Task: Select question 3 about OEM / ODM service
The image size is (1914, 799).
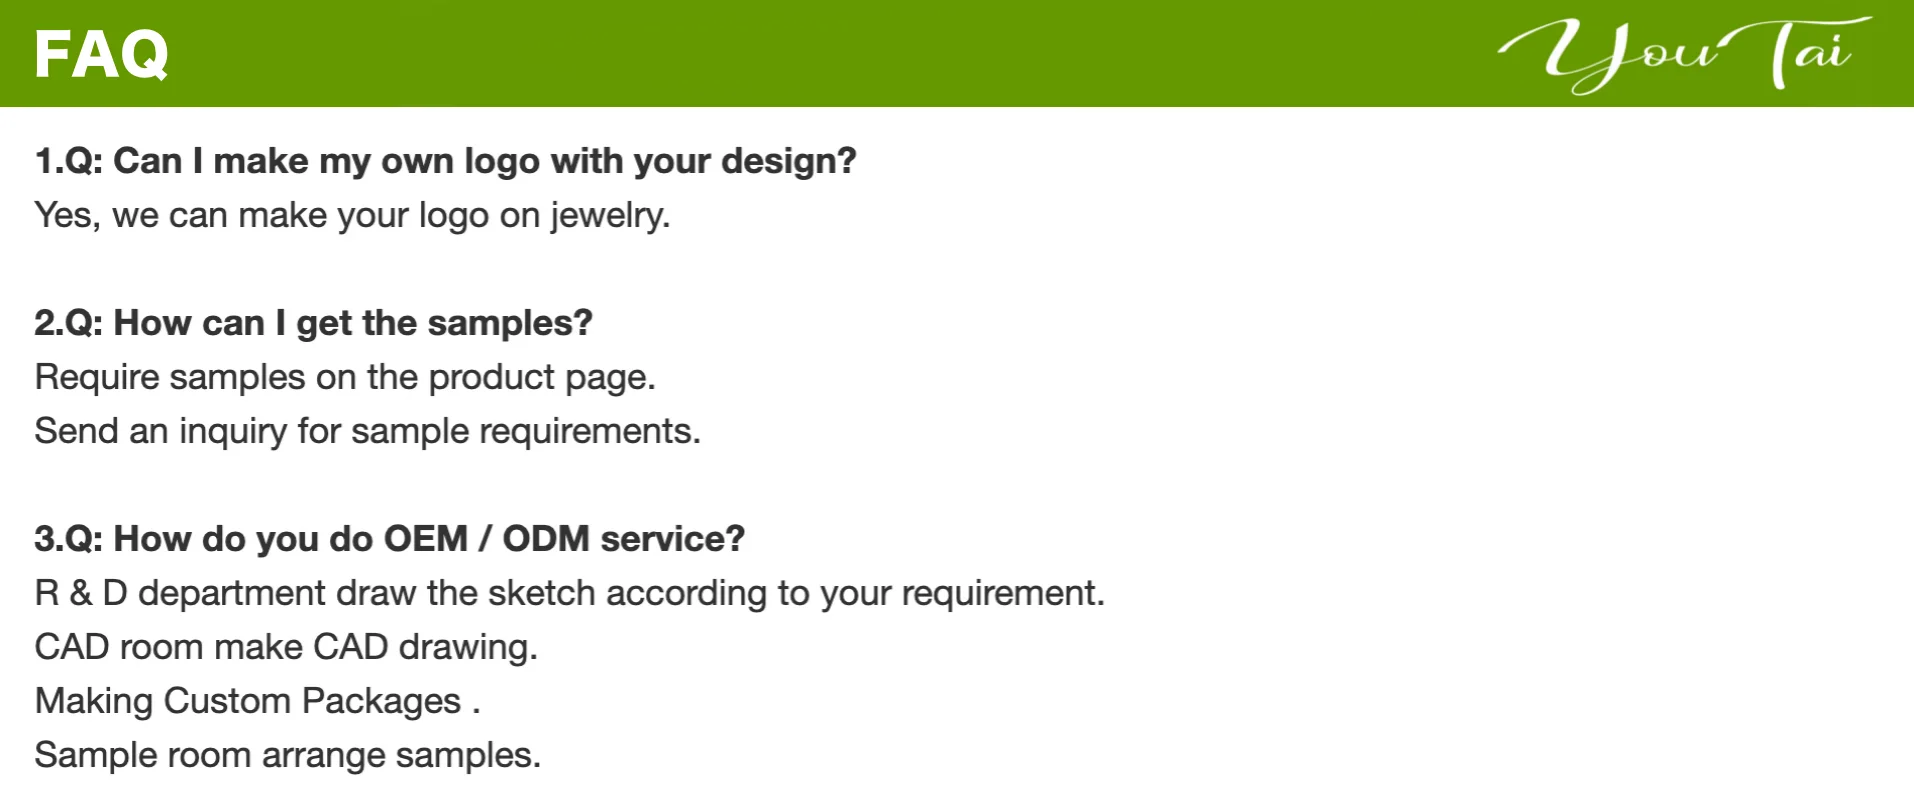Action: 389,539
